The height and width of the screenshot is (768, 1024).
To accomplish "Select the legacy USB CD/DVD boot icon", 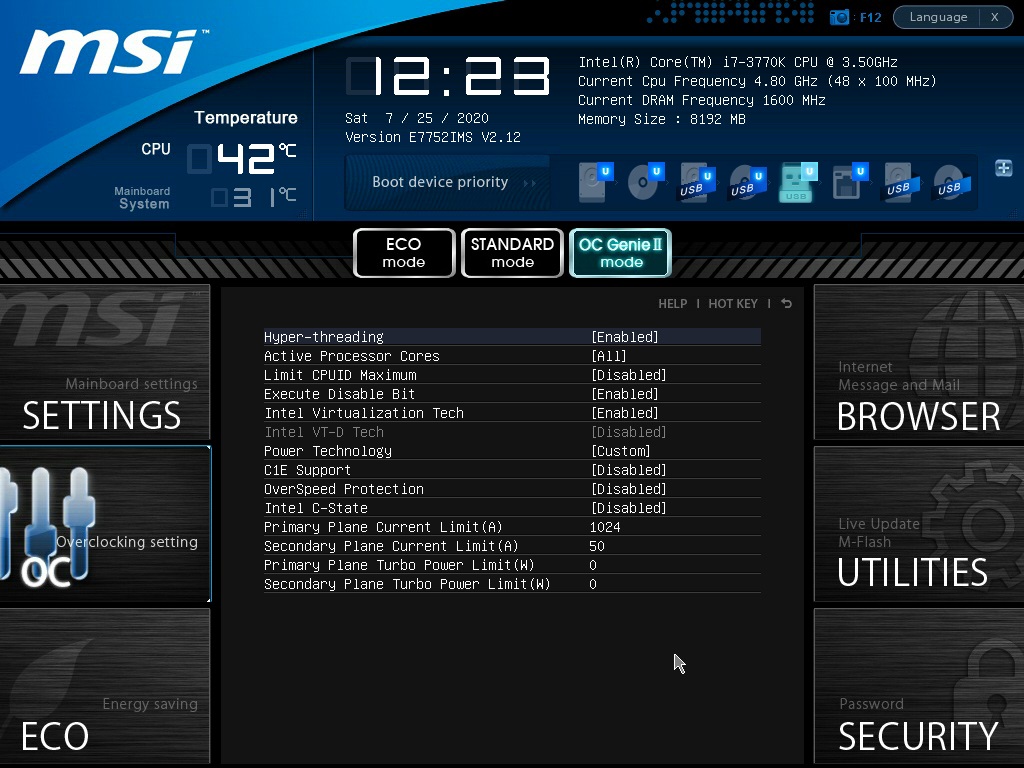I will coord(952,183).
